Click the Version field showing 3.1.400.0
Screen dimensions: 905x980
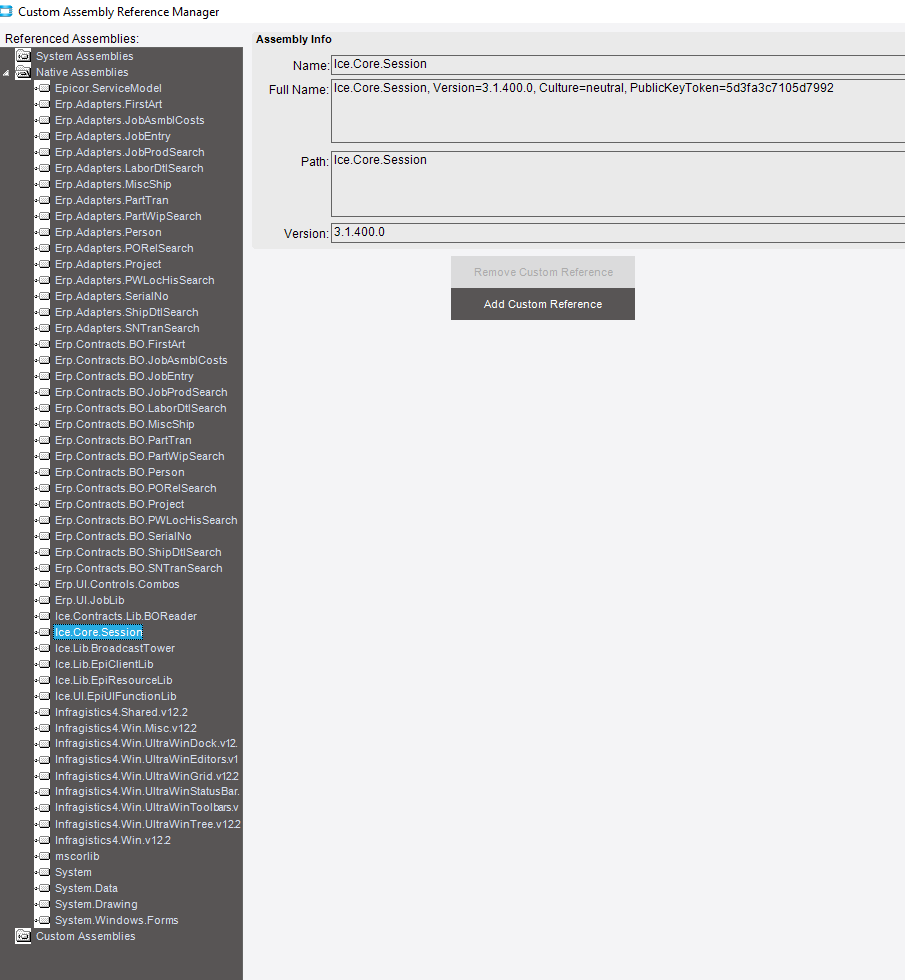point(618,232)
